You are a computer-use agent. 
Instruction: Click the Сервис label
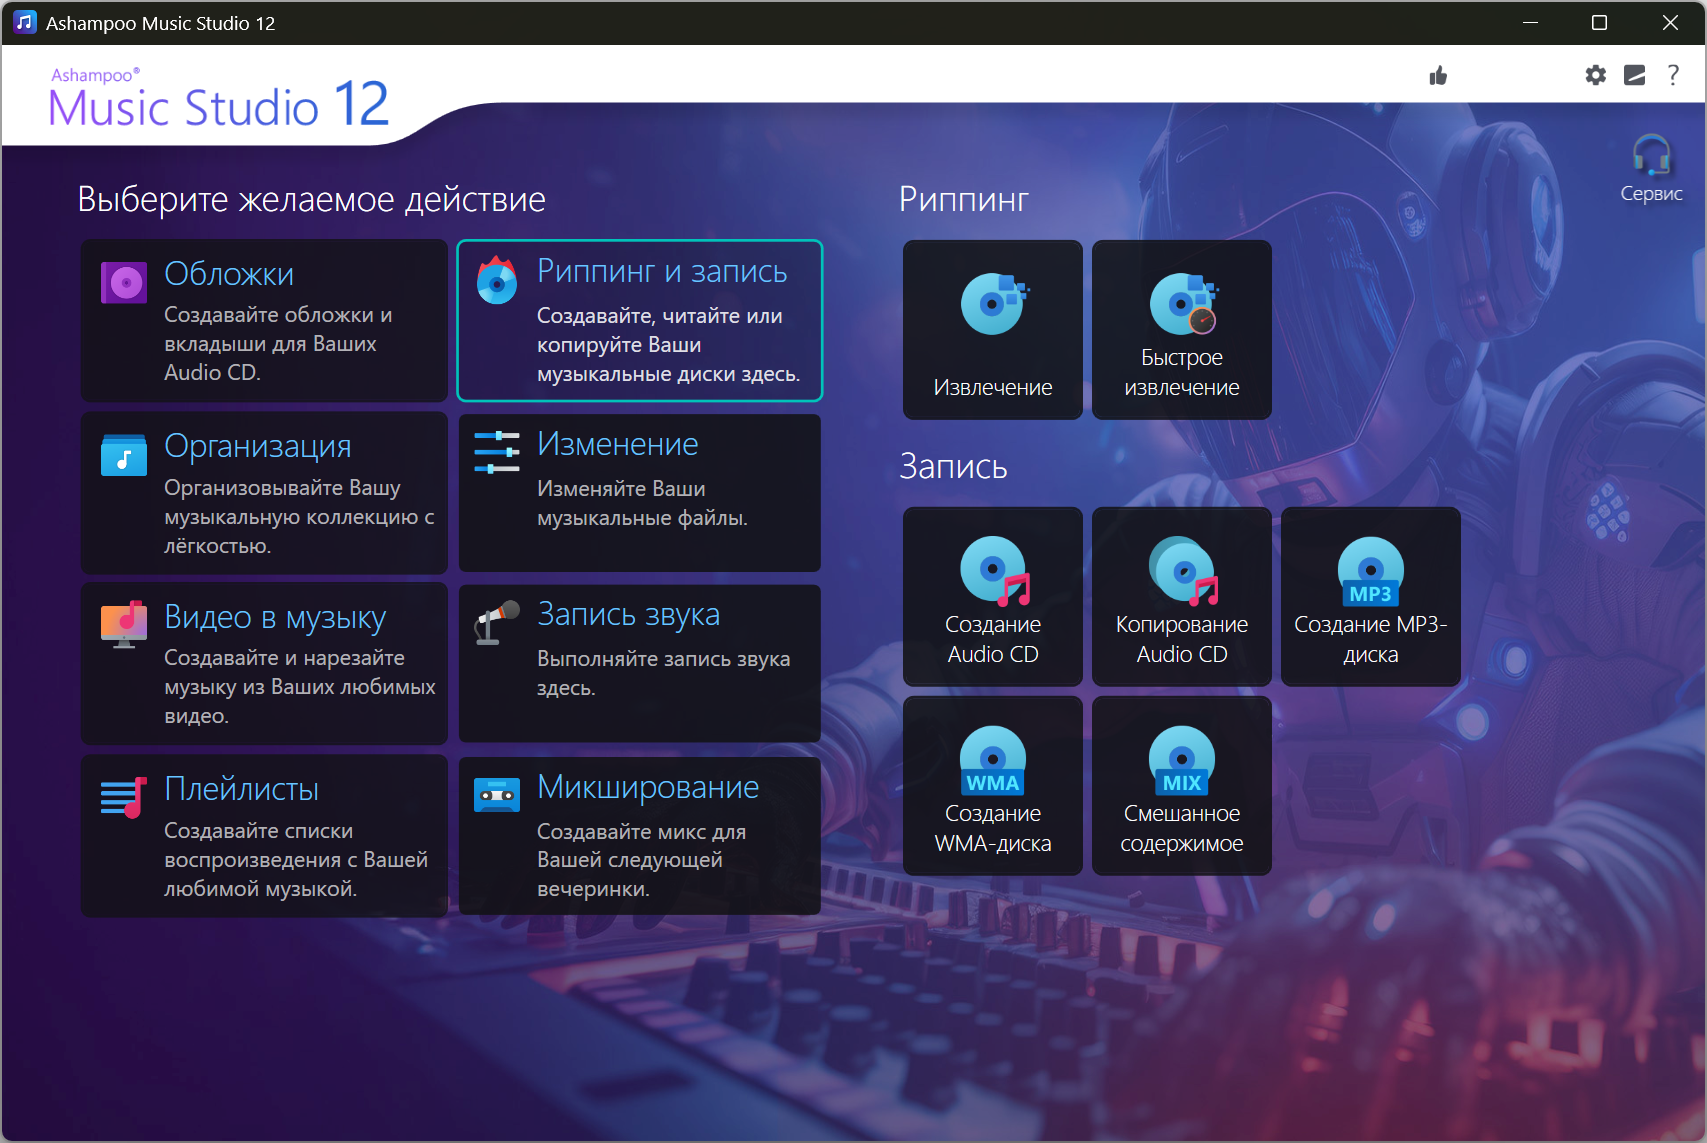[1651, 194]
